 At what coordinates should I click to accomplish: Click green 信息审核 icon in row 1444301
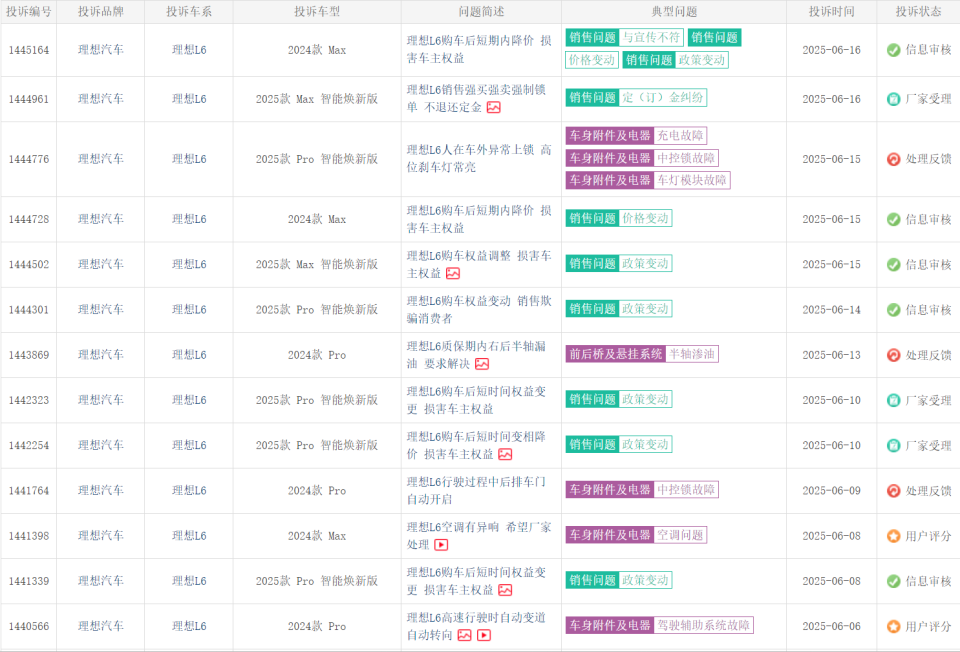893,310
